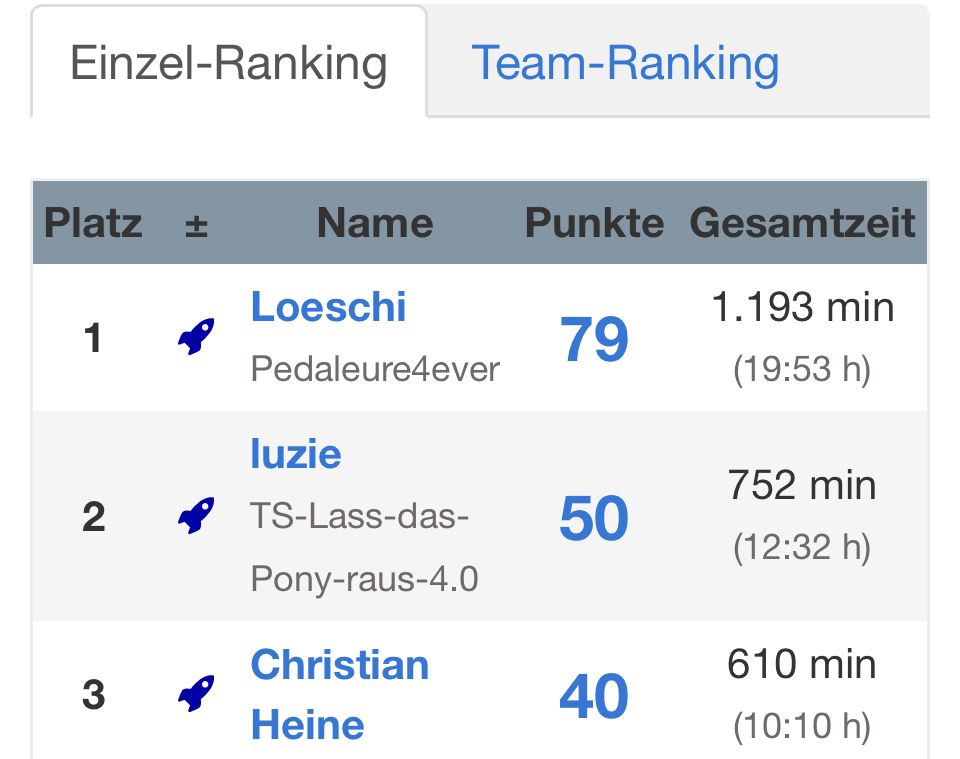Click the Platz column header

pos(94,223)
